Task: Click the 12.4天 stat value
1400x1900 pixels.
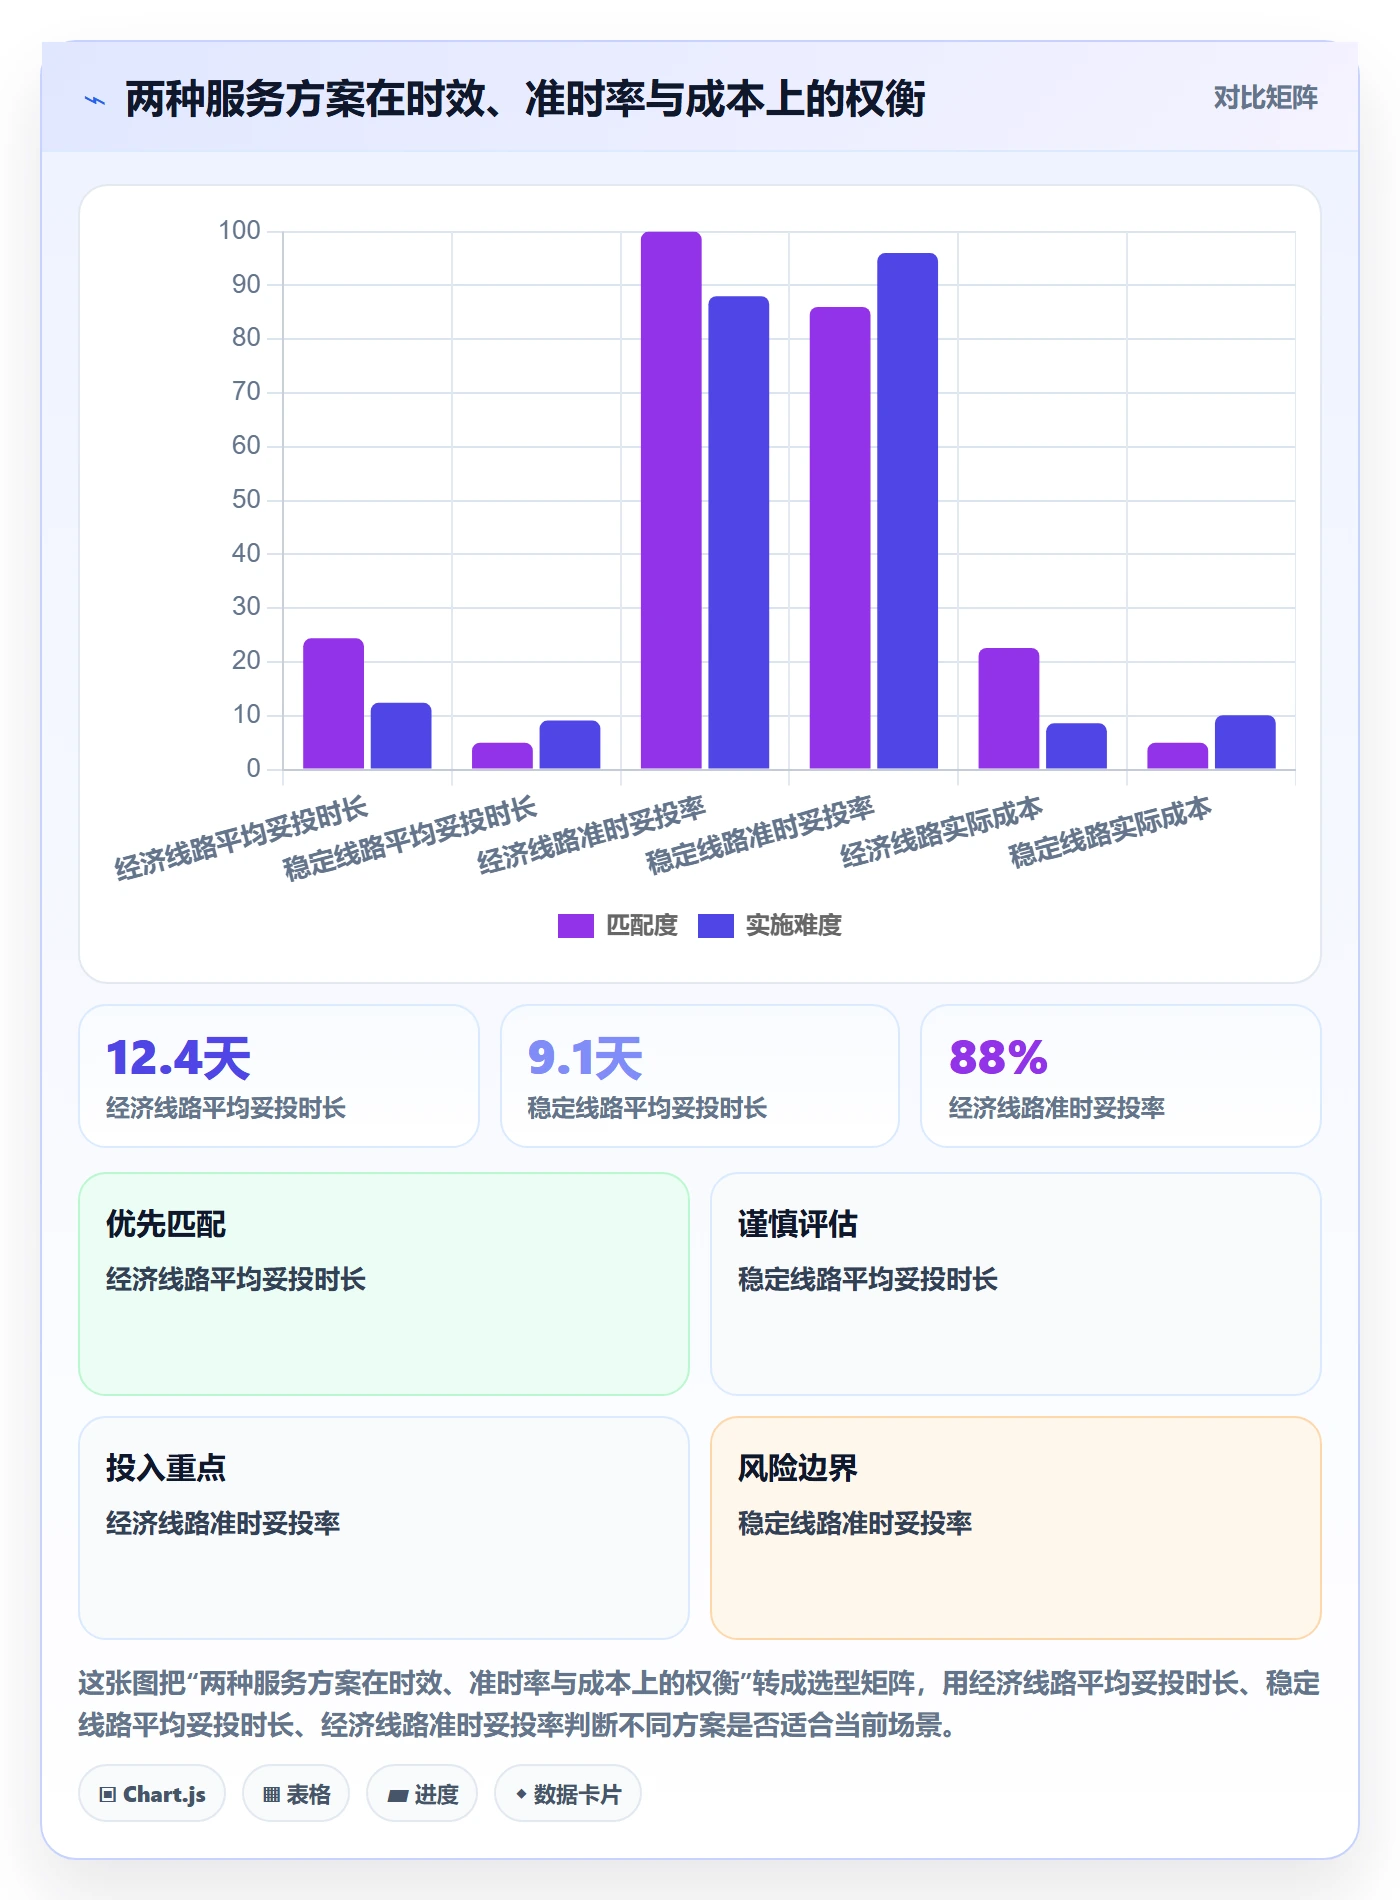Action: [179, 1058]
